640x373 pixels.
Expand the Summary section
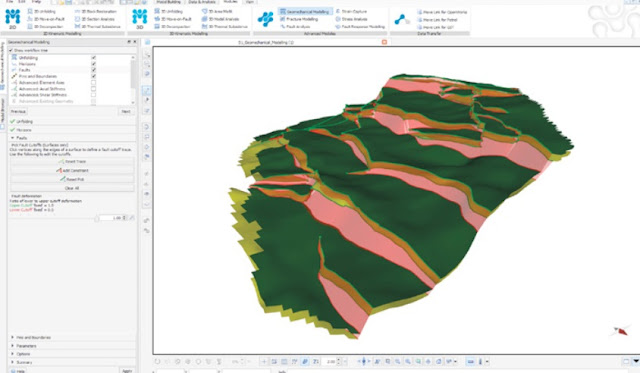(x=72, y=362)
